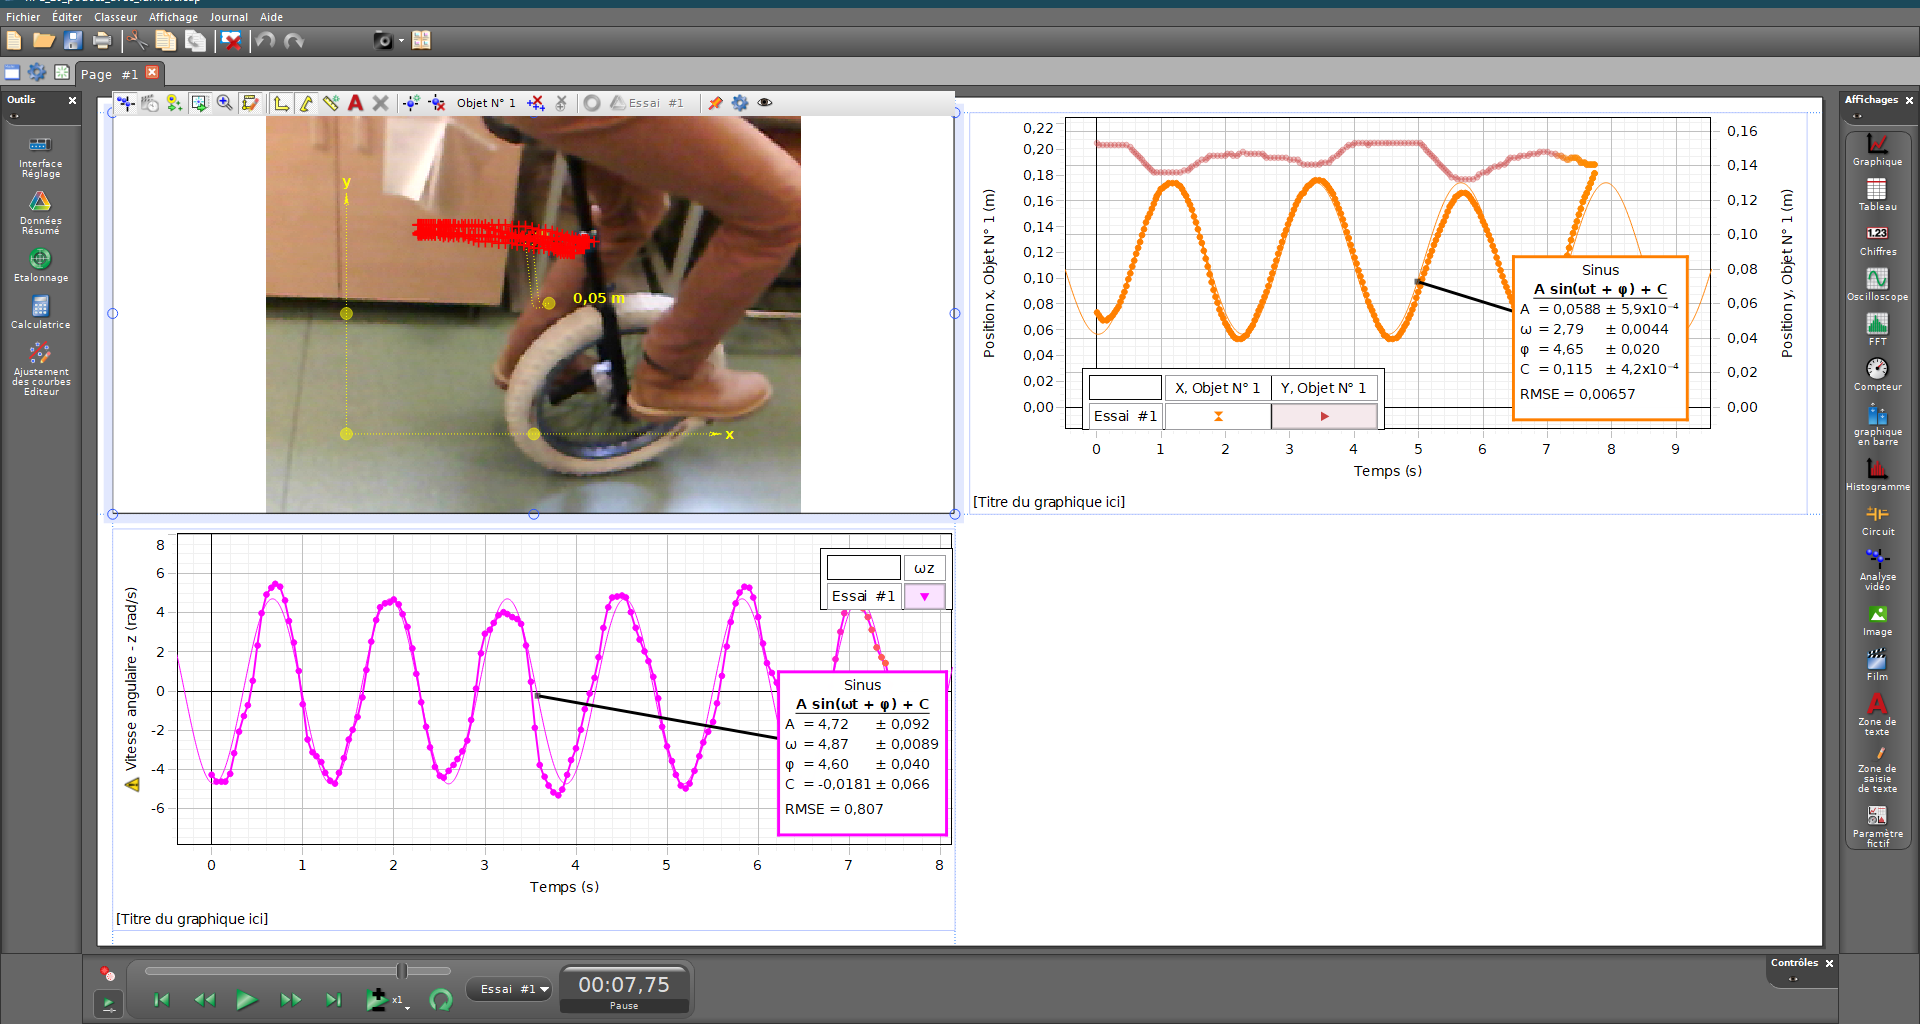Close the Page #1 tab
This screenshot has width=1920, height=1024.
click(152, 72)
